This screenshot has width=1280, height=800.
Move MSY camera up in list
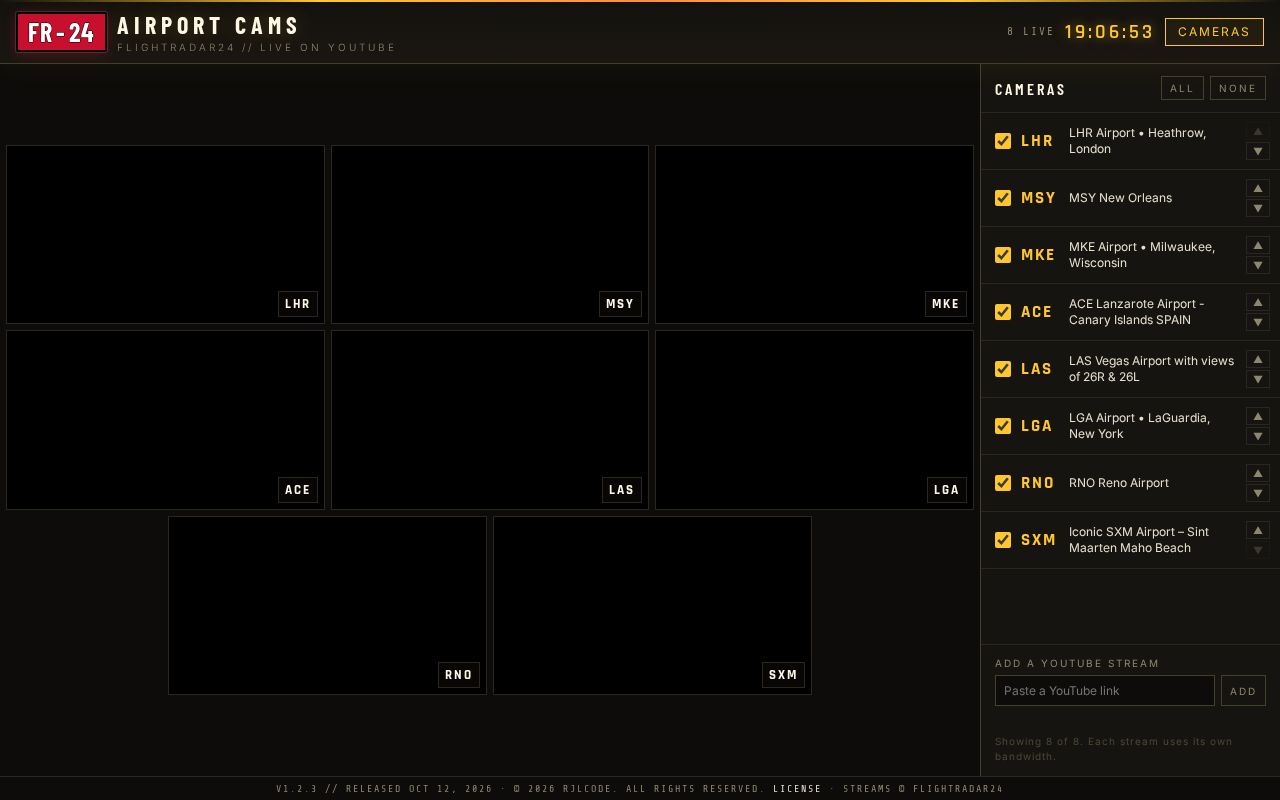pos(1258,188)
